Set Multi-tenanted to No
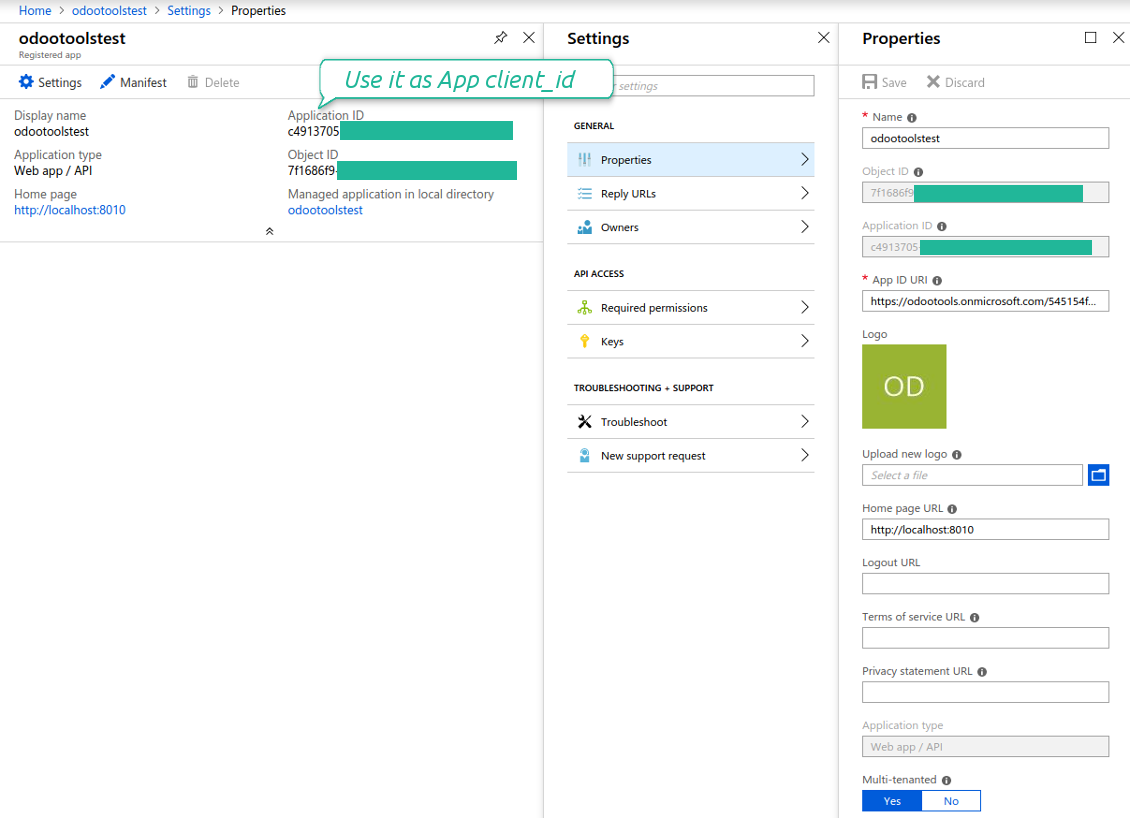Viewport: 1130px width, 818px height. 951,801
